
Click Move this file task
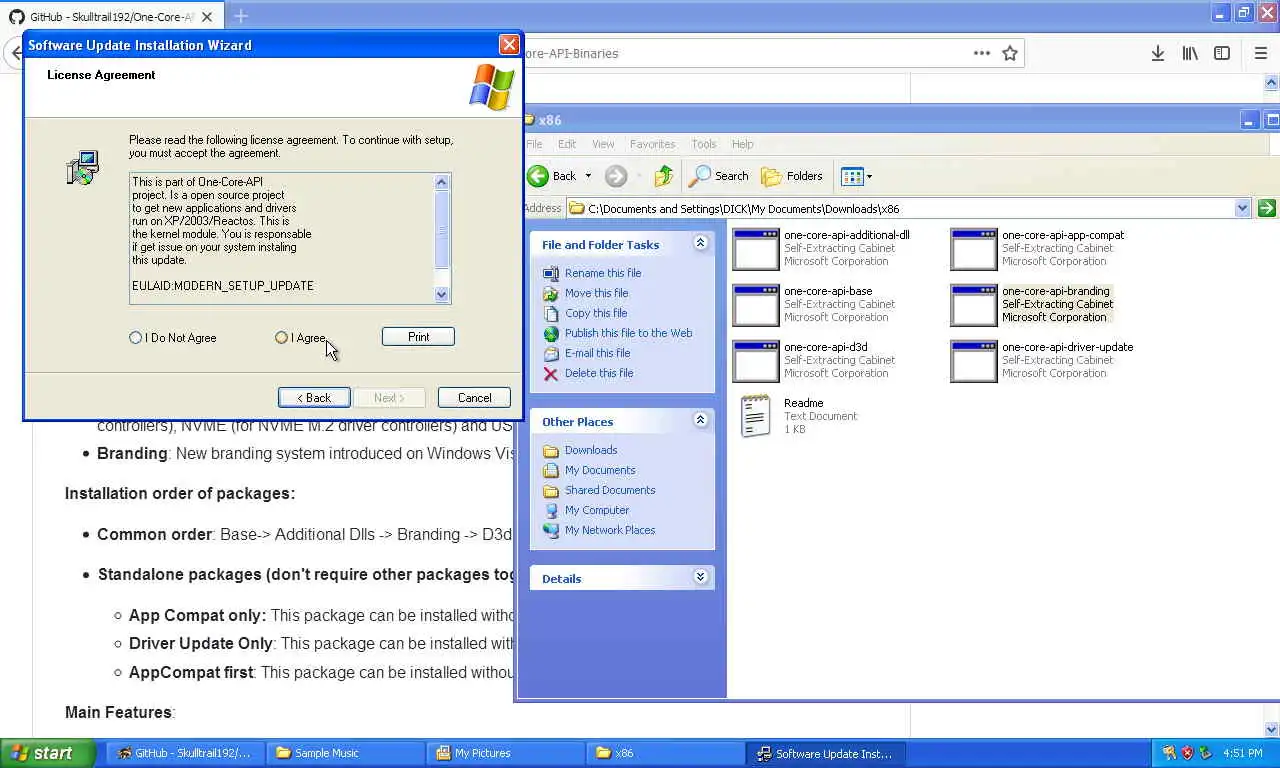(596, 293)
